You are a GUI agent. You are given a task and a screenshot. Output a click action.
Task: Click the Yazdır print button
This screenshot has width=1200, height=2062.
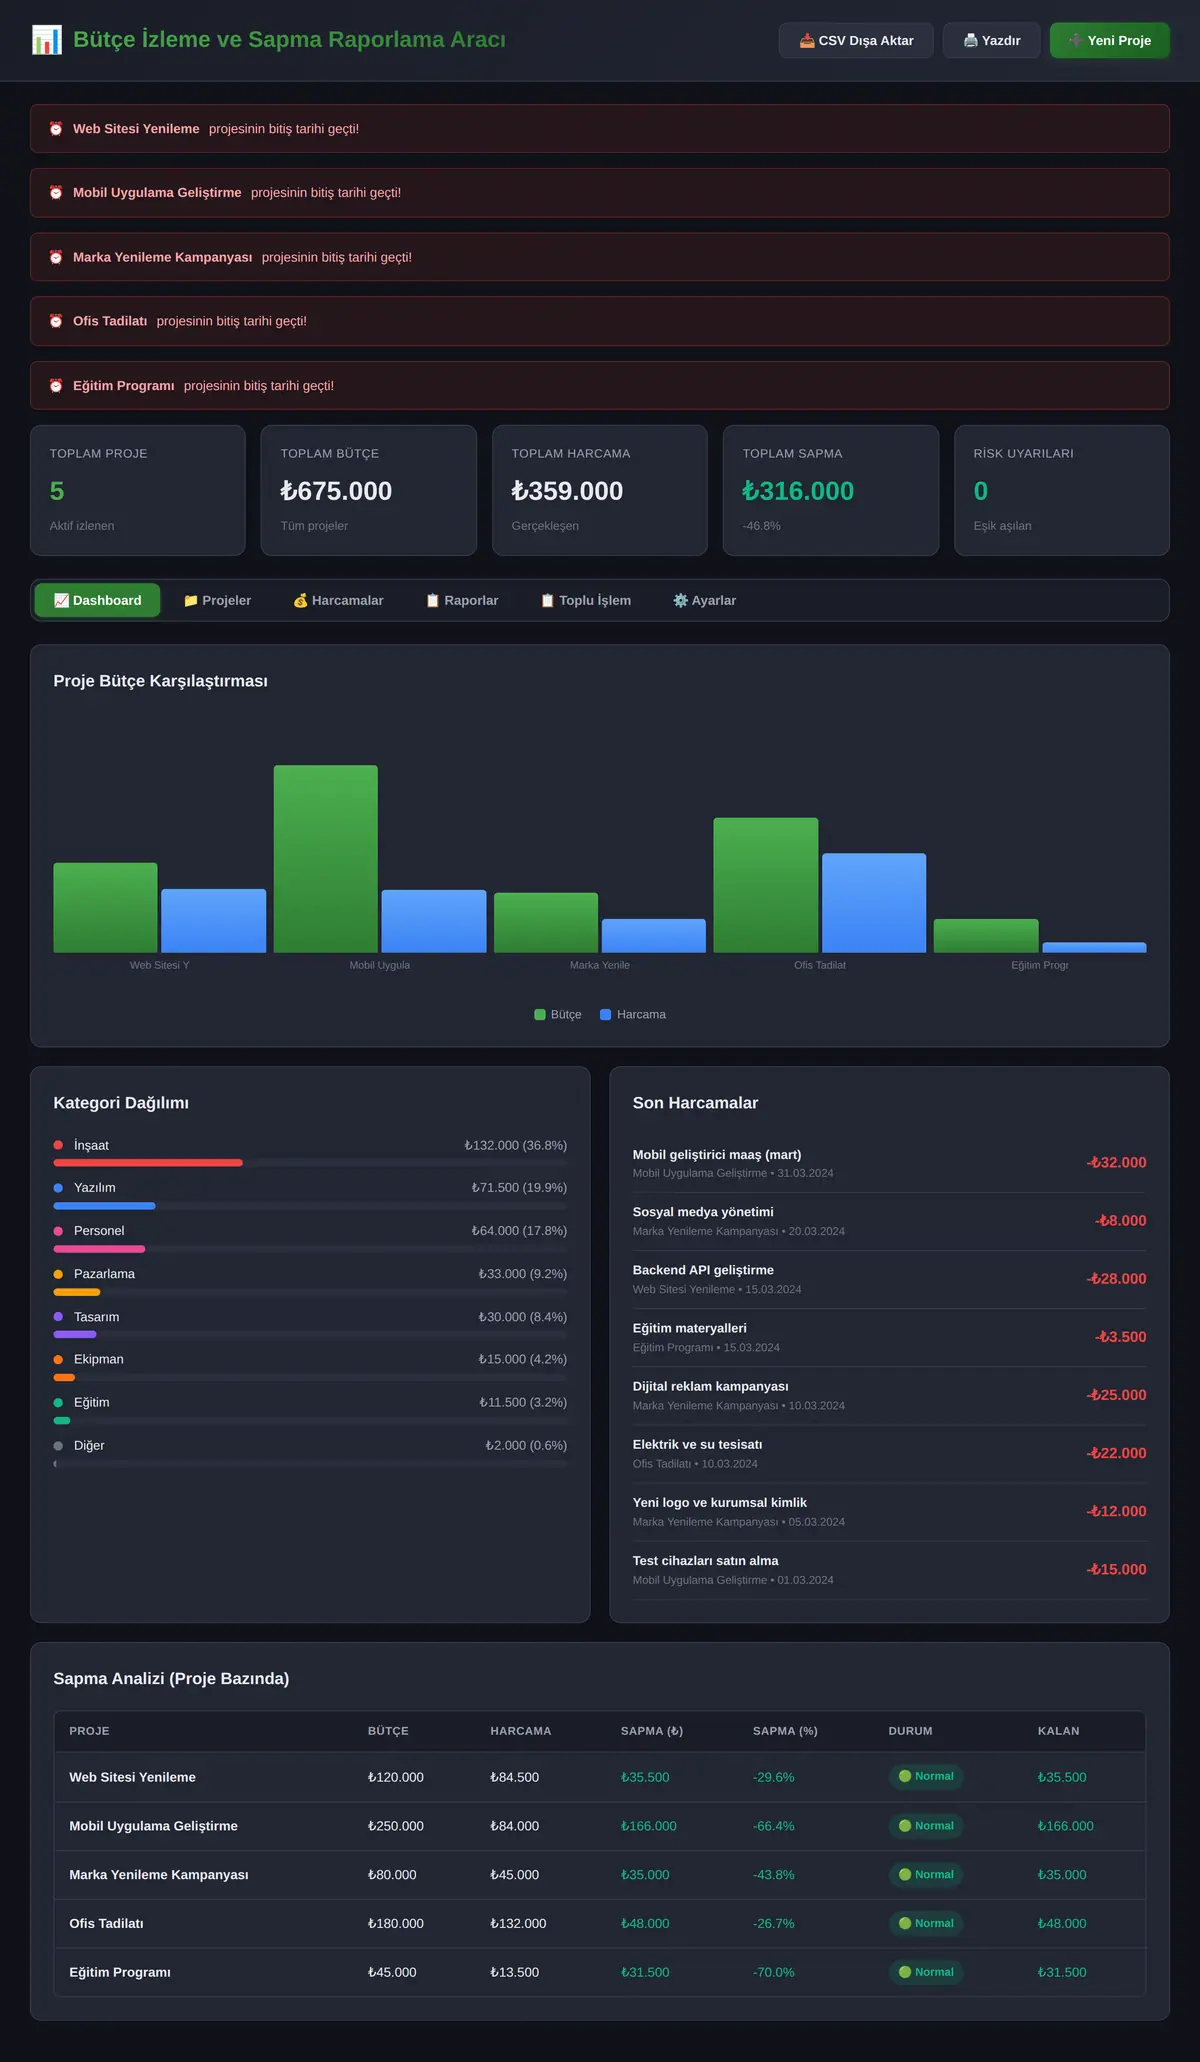(991, 41)
